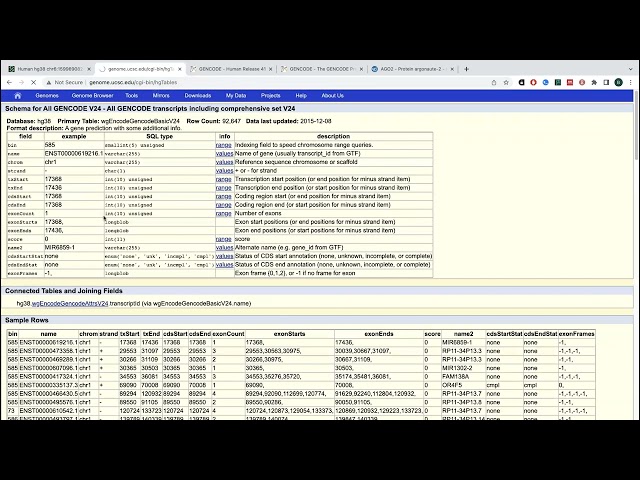Screen dimensions: 640x480
Task: Click range link for cdsEnd field
Action: tap(224, 205)
